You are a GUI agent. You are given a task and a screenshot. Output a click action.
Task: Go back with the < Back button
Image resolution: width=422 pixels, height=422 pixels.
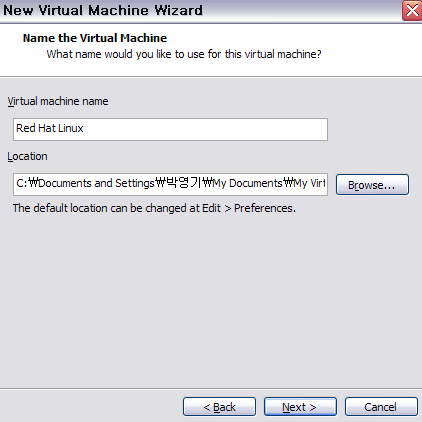click(x=219, y=407)
